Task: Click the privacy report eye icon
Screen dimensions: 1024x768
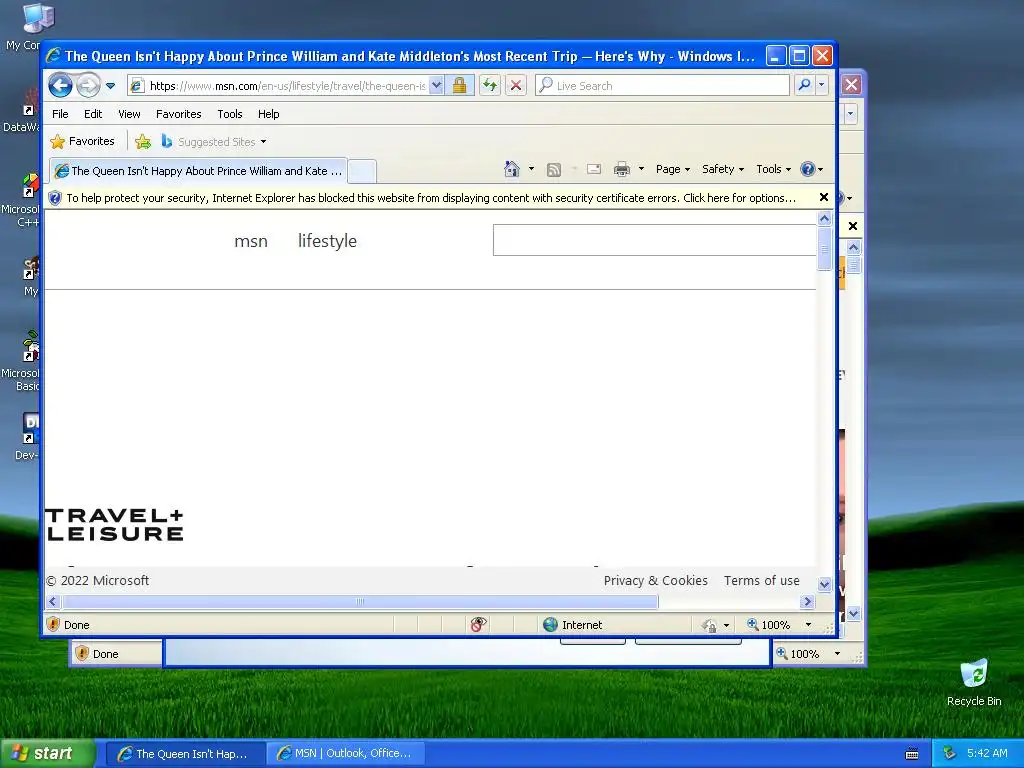Action: 478,624
